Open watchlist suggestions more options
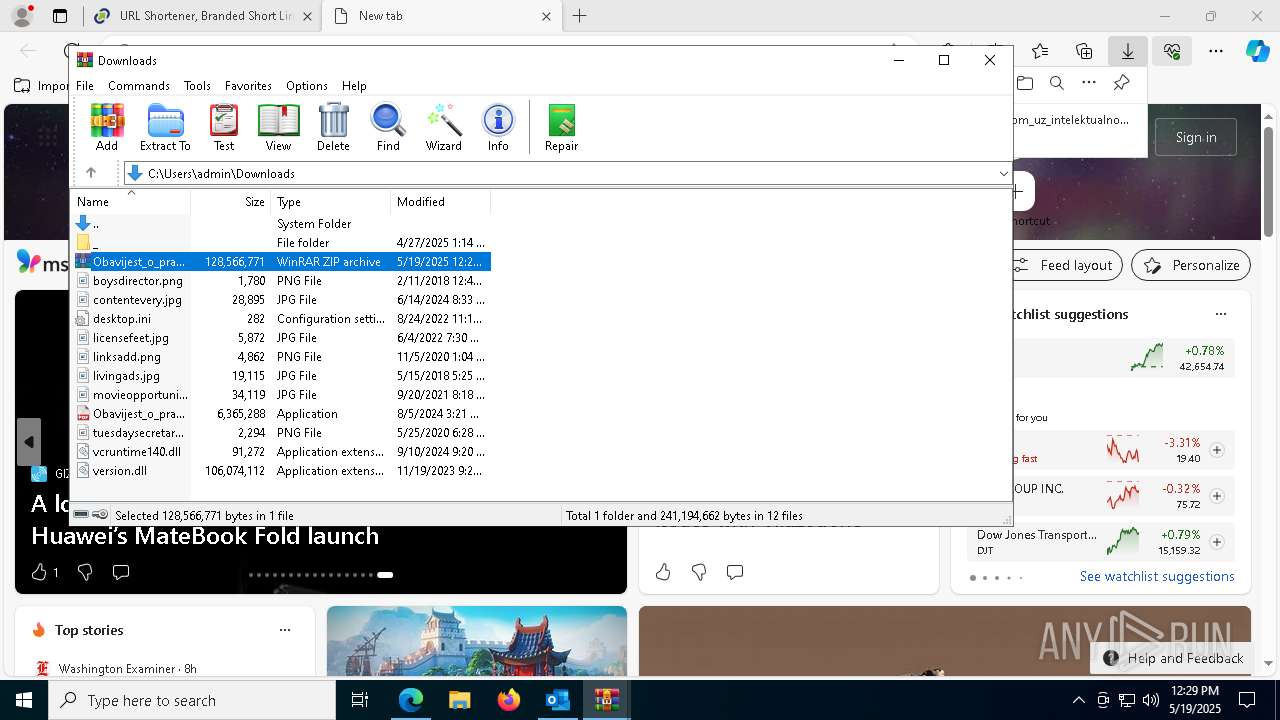The height and width of the screenshot is (720, 1280). [x=1221, y=314]
